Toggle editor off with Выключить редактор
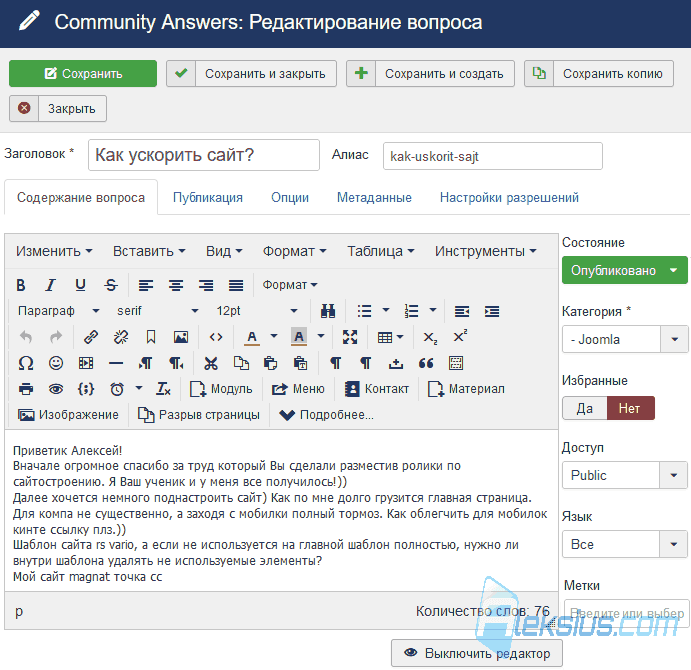Viewport: 691px width, 670px height. (x=477, y=653)
